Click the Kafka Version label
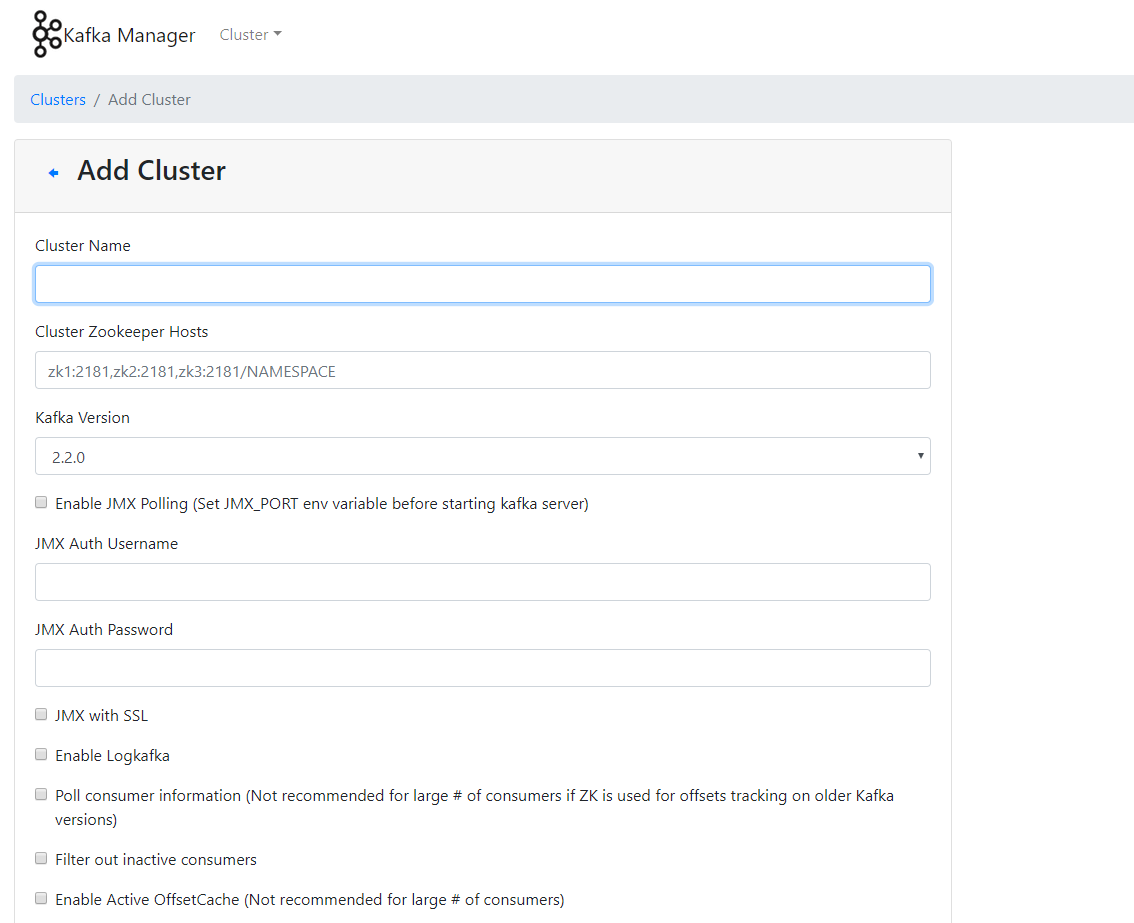This screenshot has height=923, width=1134. pyautogui.click(x=82, y=418)
